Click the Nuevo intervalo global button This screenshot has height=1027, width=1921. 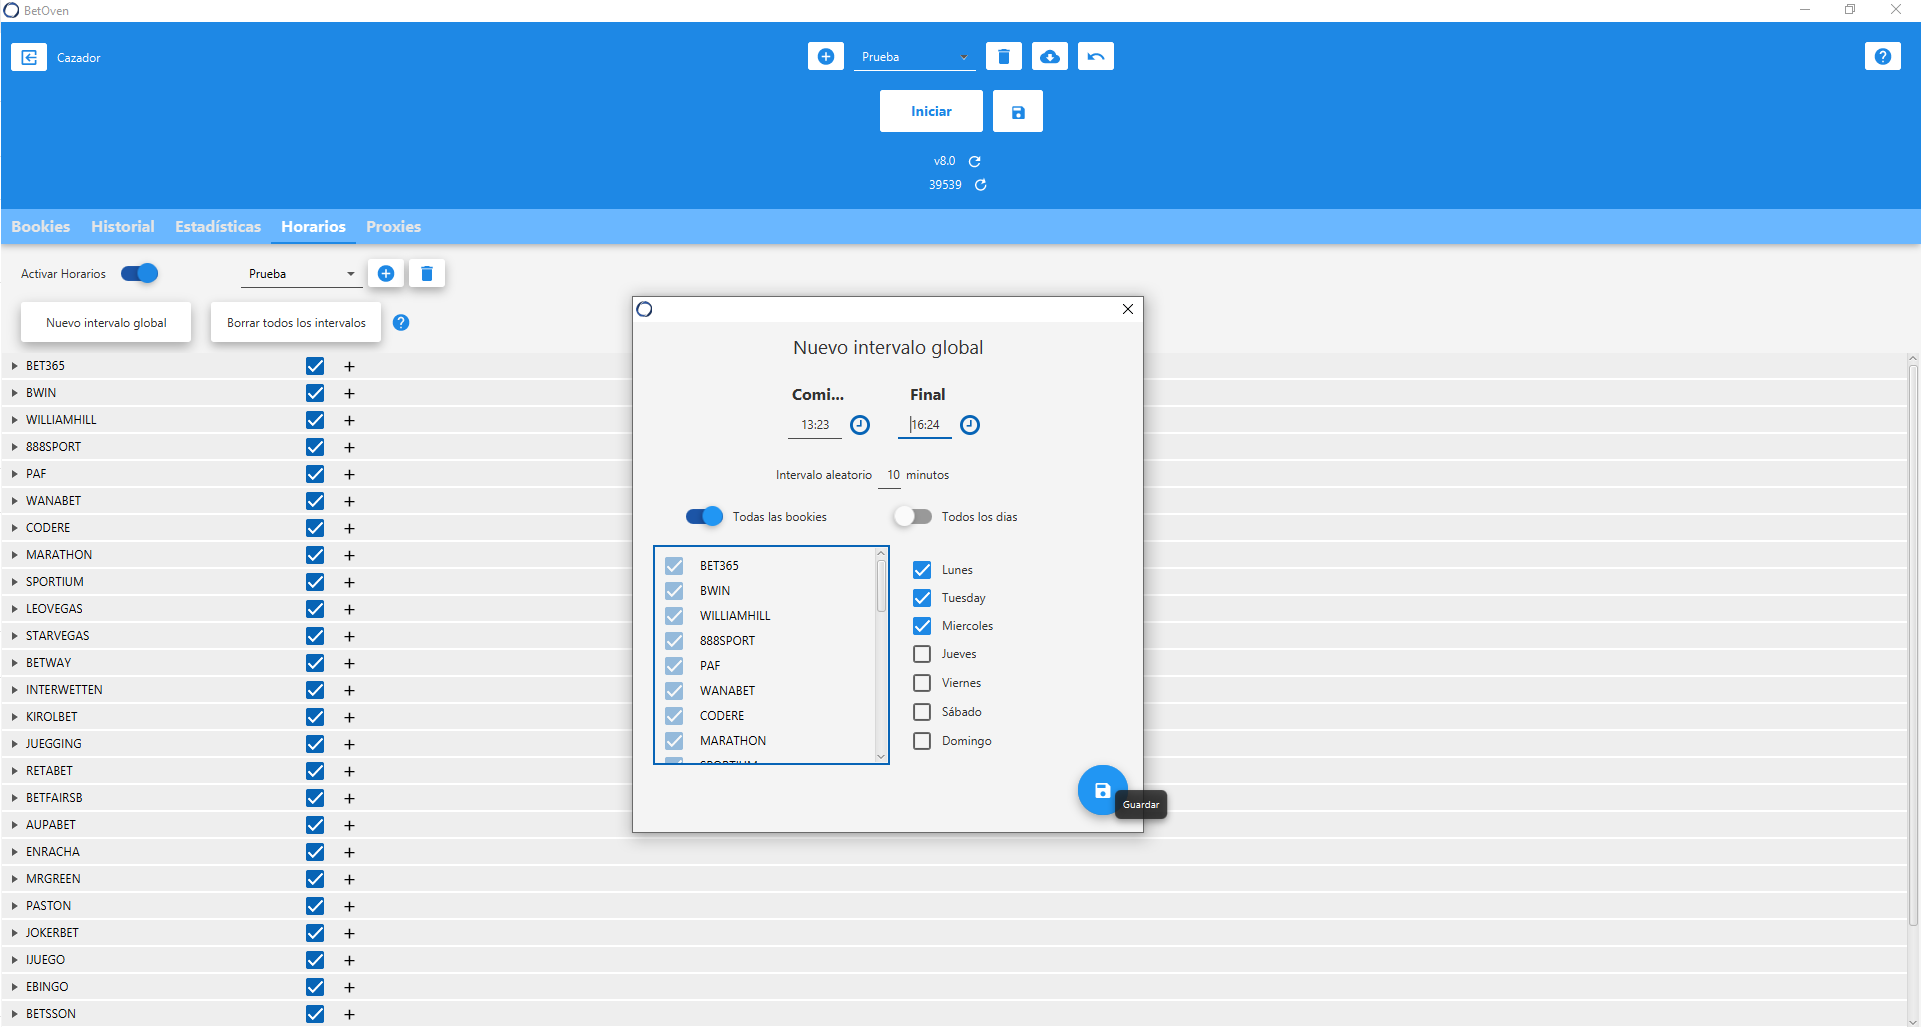tap(106, 323)
